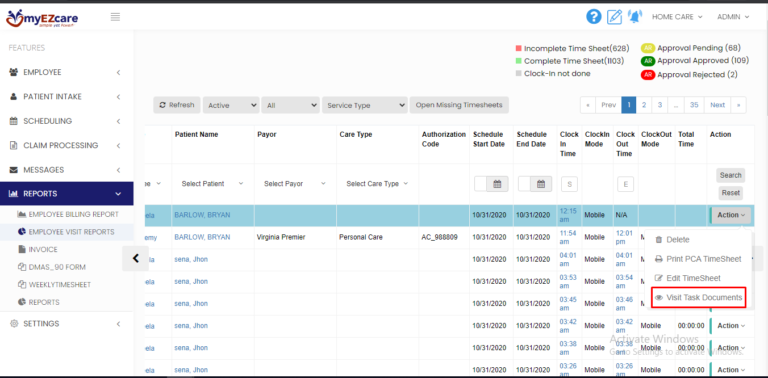Click the Settings gear icon in sidebar
768x378 pixels.
coord(14,324)
